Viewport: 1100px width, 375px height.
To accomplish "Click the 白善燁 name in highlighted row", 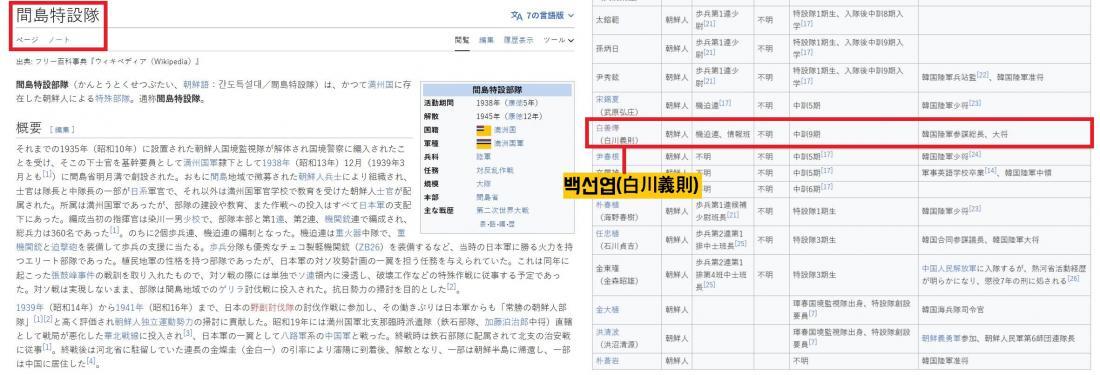I will [x=607, y=128].
